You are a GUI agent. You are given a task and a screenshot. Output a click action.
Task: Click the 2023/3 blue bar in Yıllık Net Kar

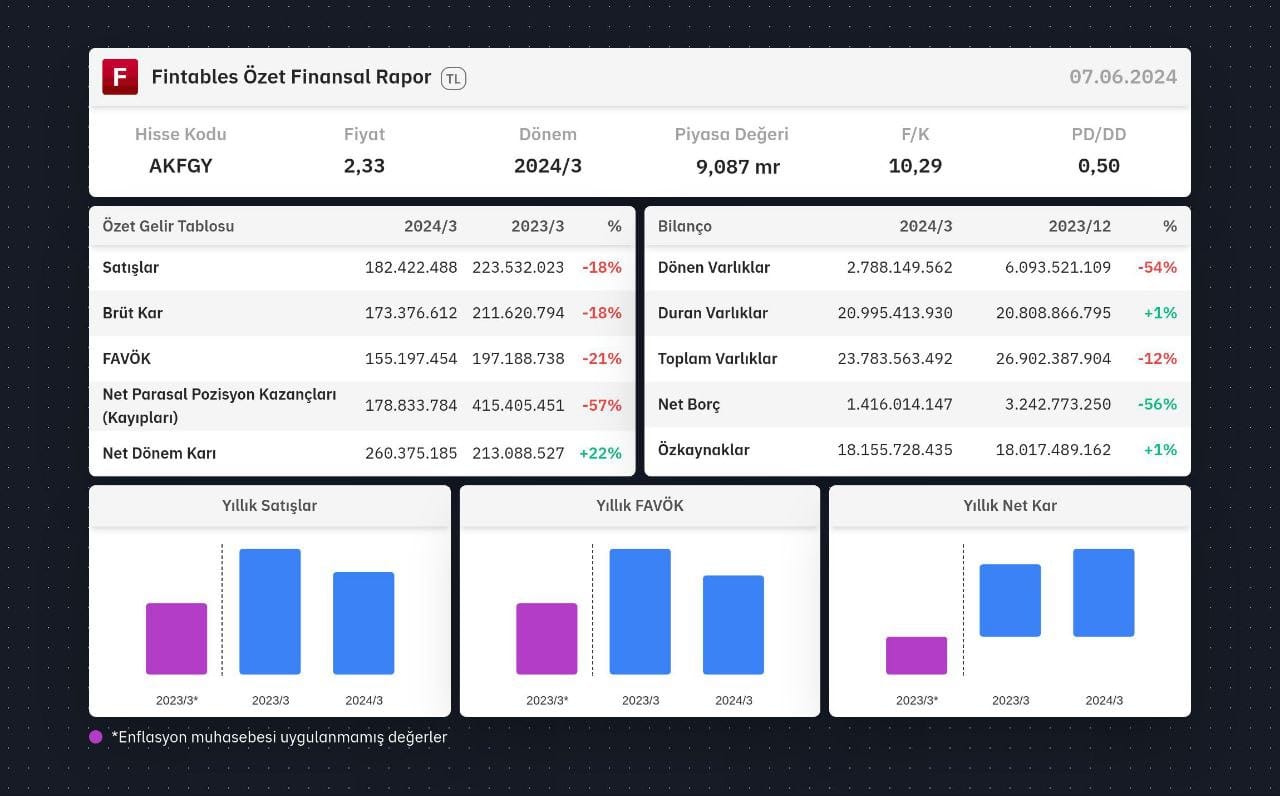click(x=1010, y=600)
